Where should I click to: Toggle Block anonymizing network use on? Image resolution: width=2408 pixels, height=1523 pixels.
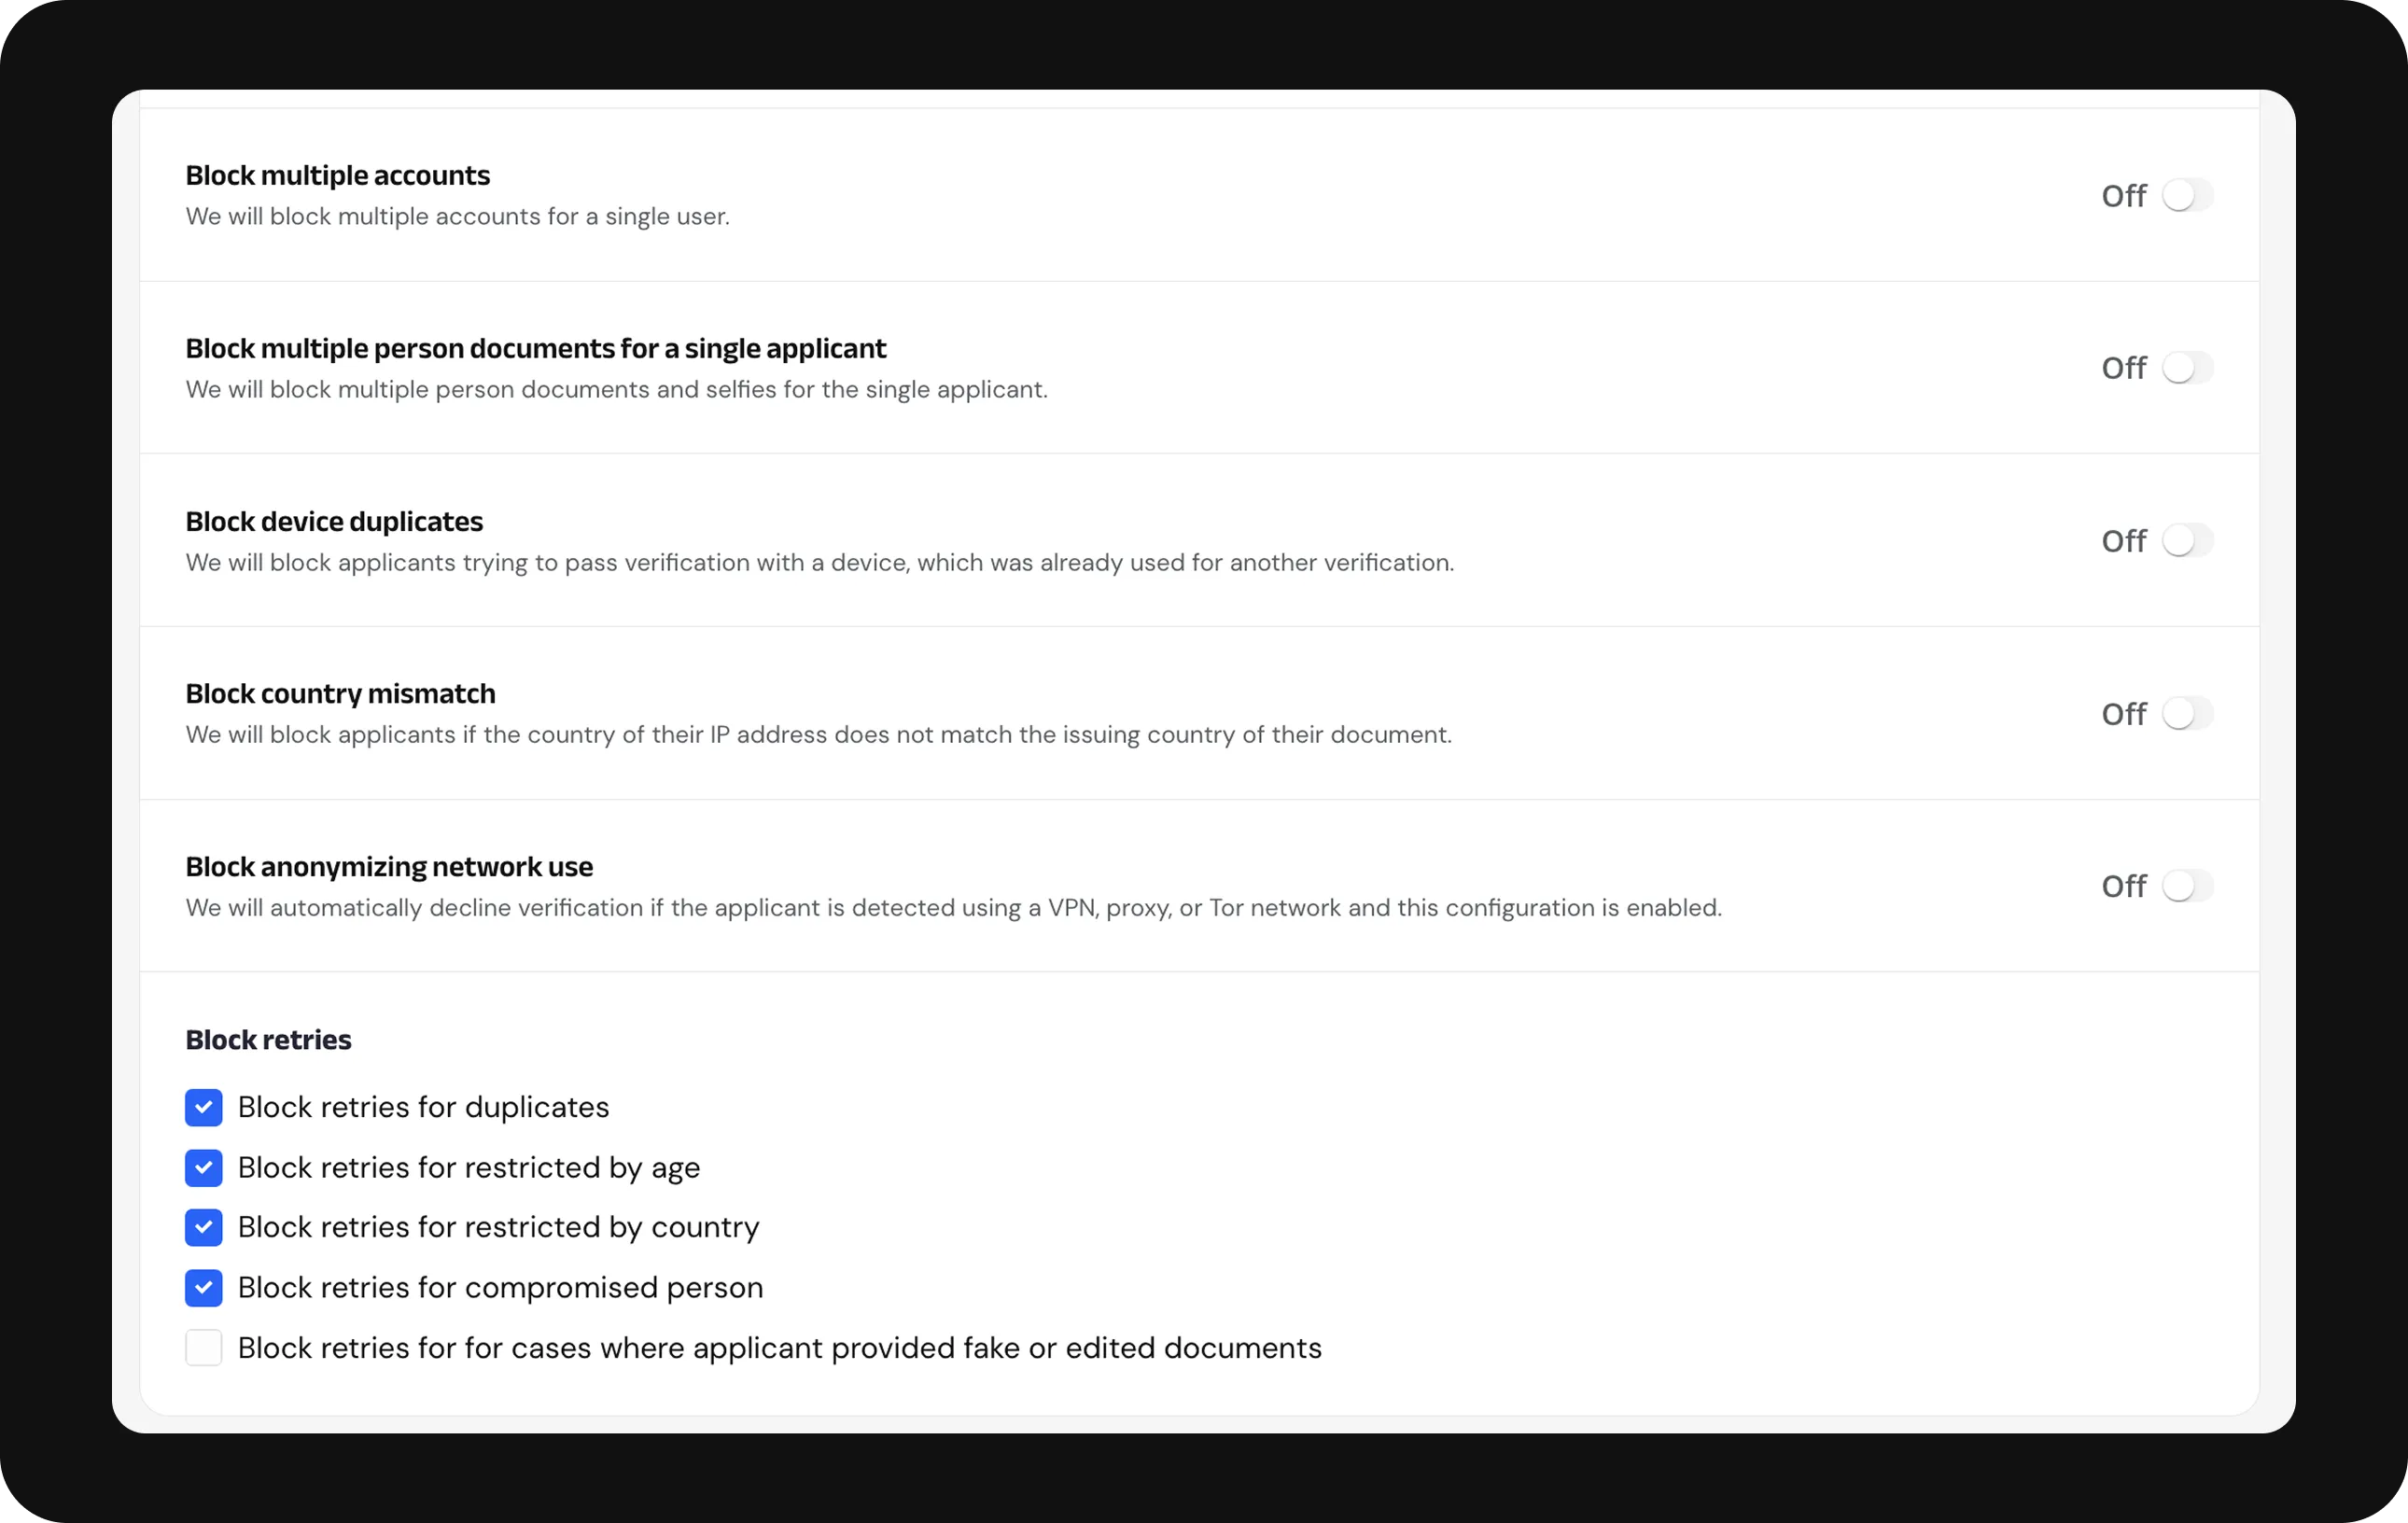tap(2187, 886)
